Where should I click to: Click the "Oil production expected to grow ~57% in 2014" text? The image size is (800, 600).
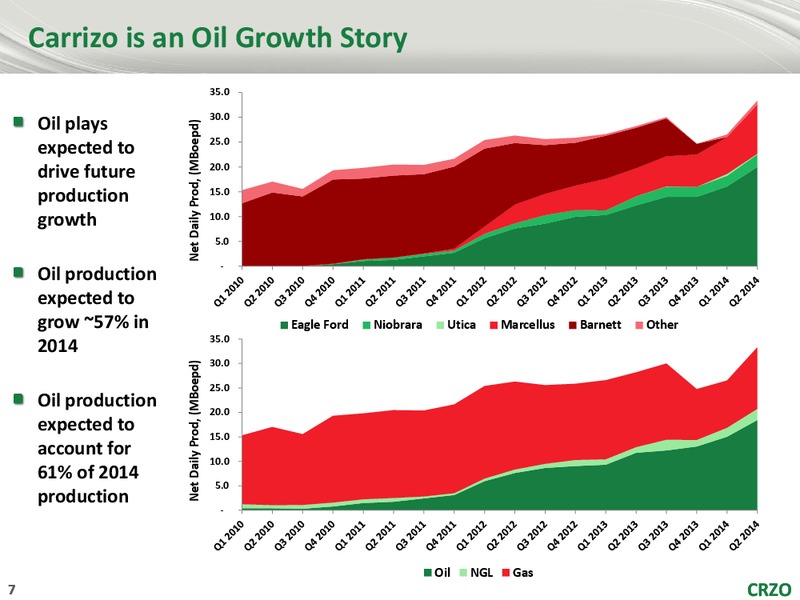97,310
